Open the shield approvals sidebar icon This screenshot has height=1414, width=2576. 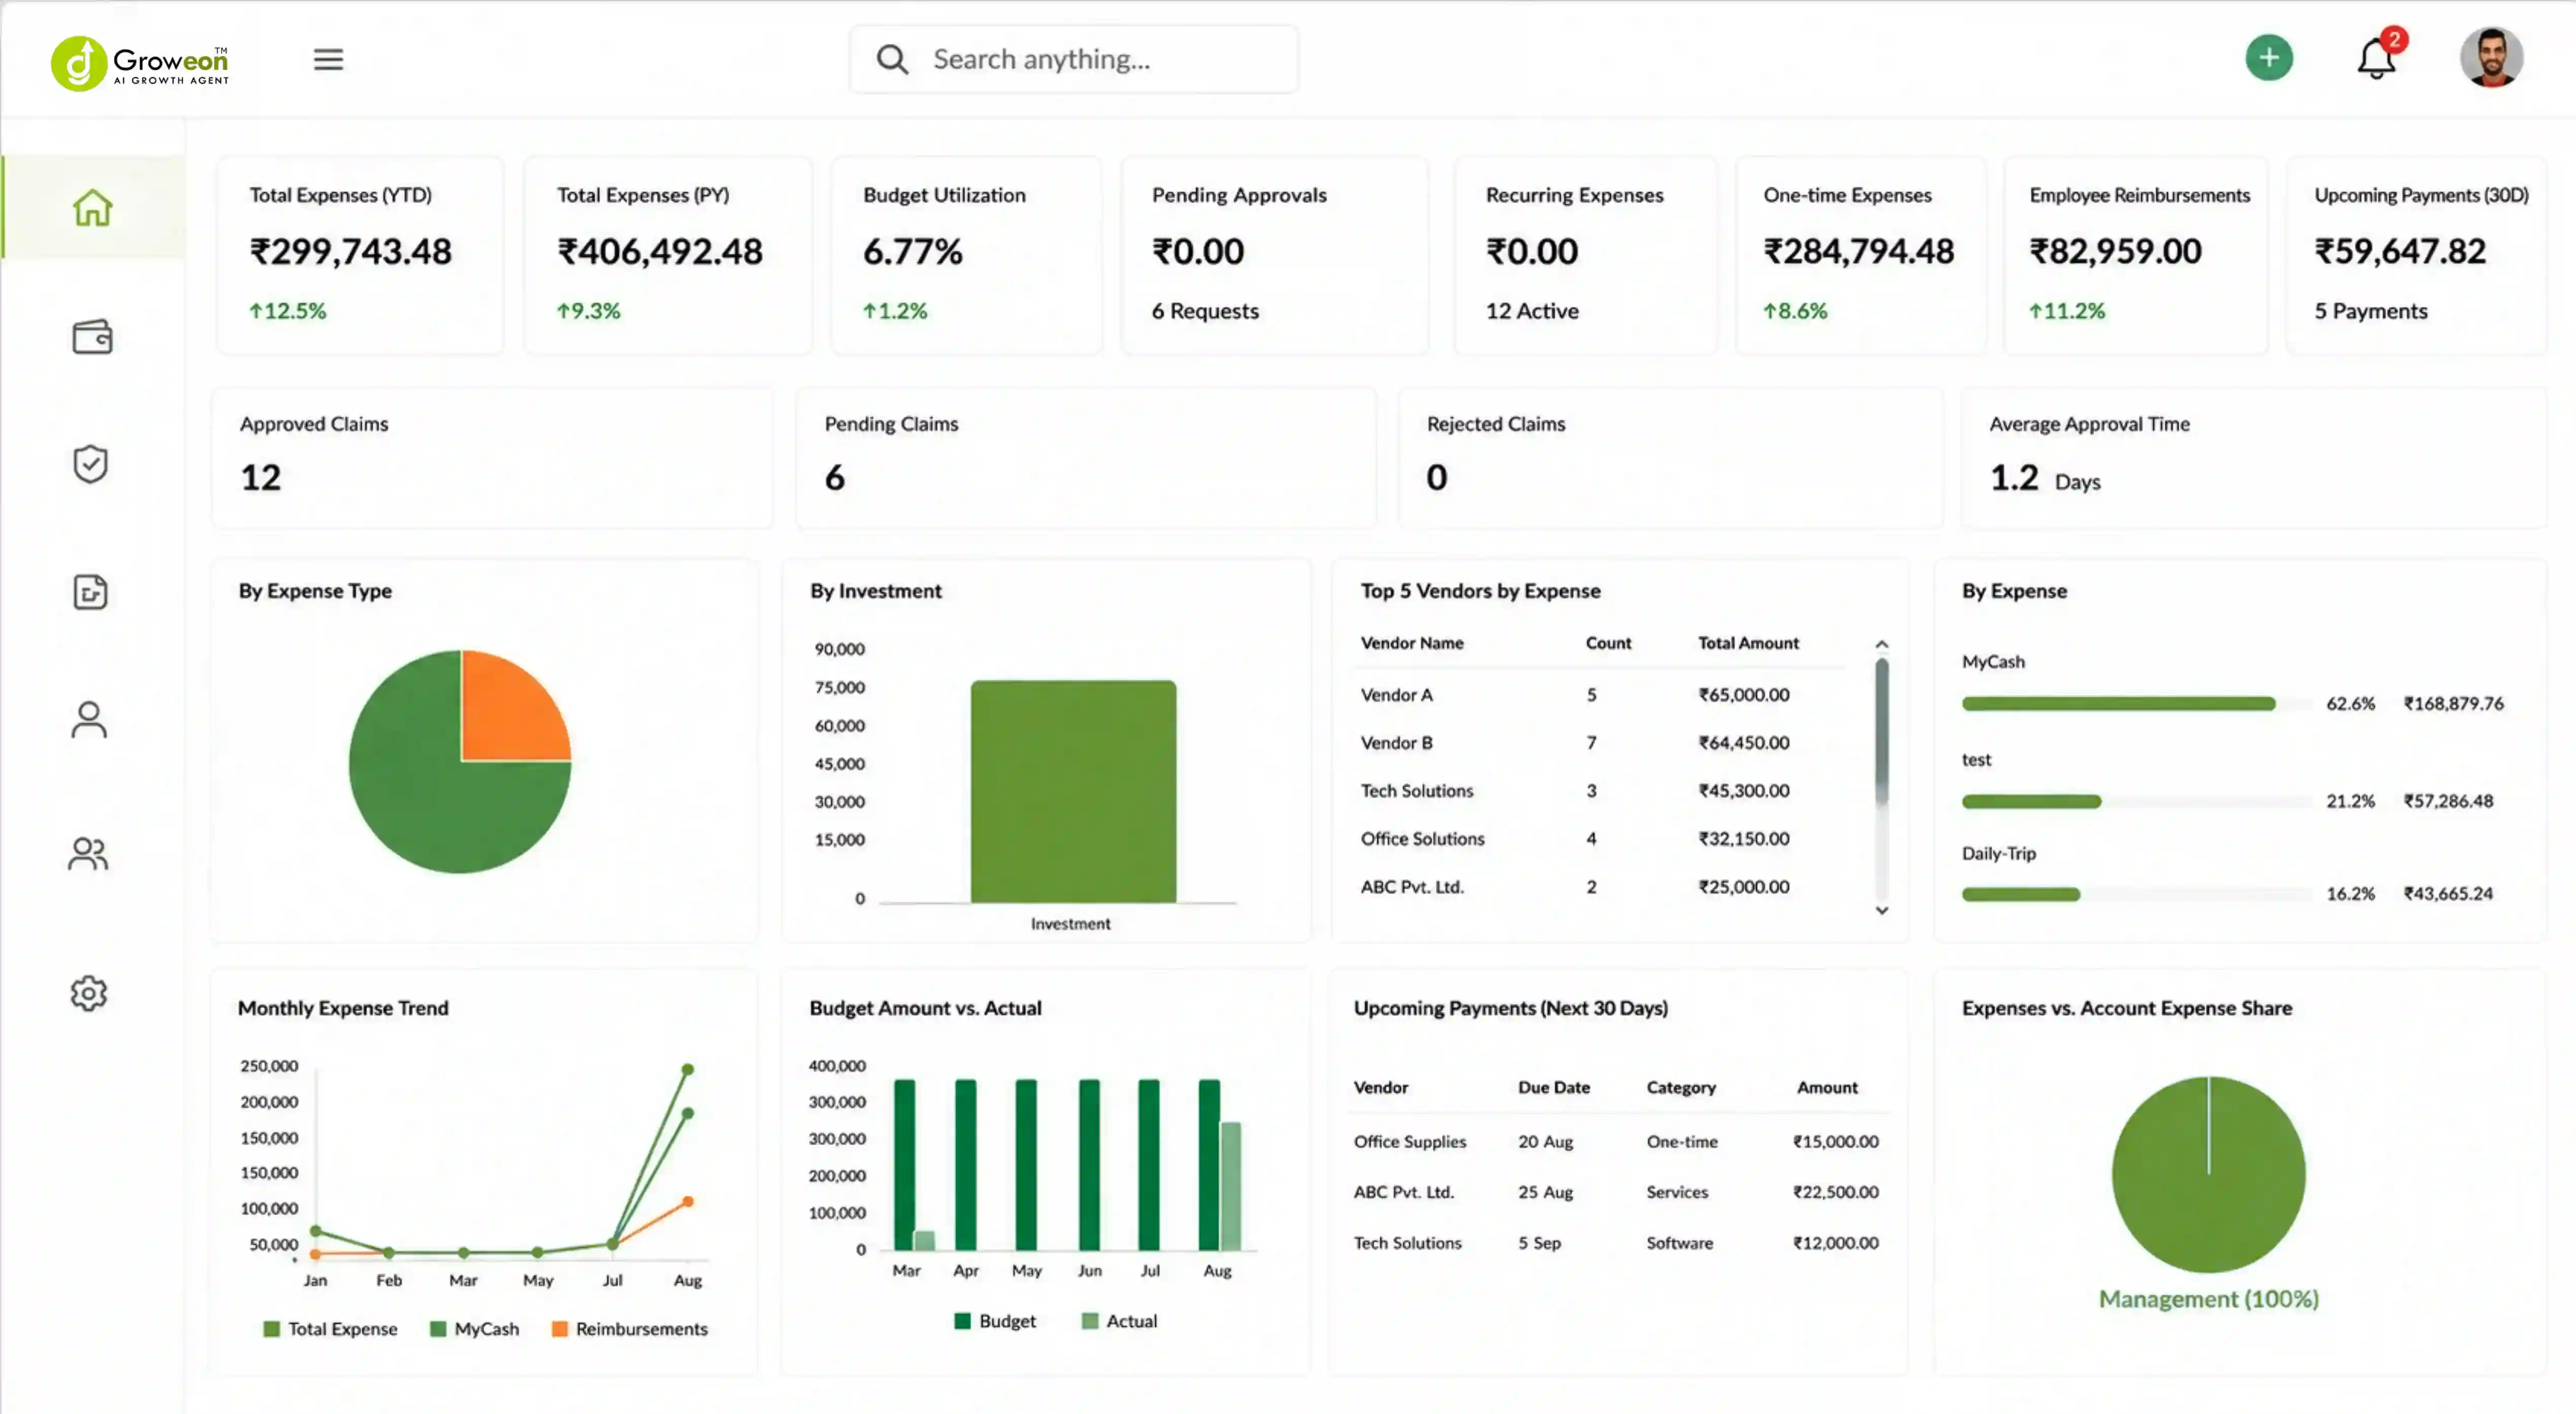coord(91,464)
